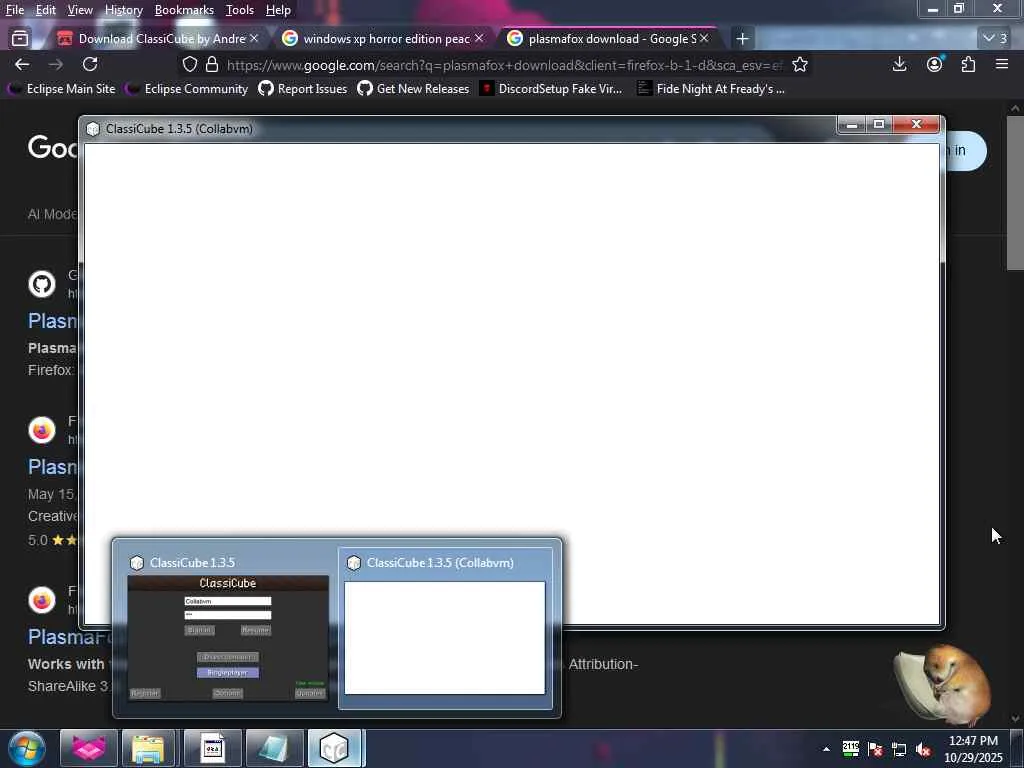1024x768 pixels.
Task: Show site security lock information
Action: [x=212, y=65]
